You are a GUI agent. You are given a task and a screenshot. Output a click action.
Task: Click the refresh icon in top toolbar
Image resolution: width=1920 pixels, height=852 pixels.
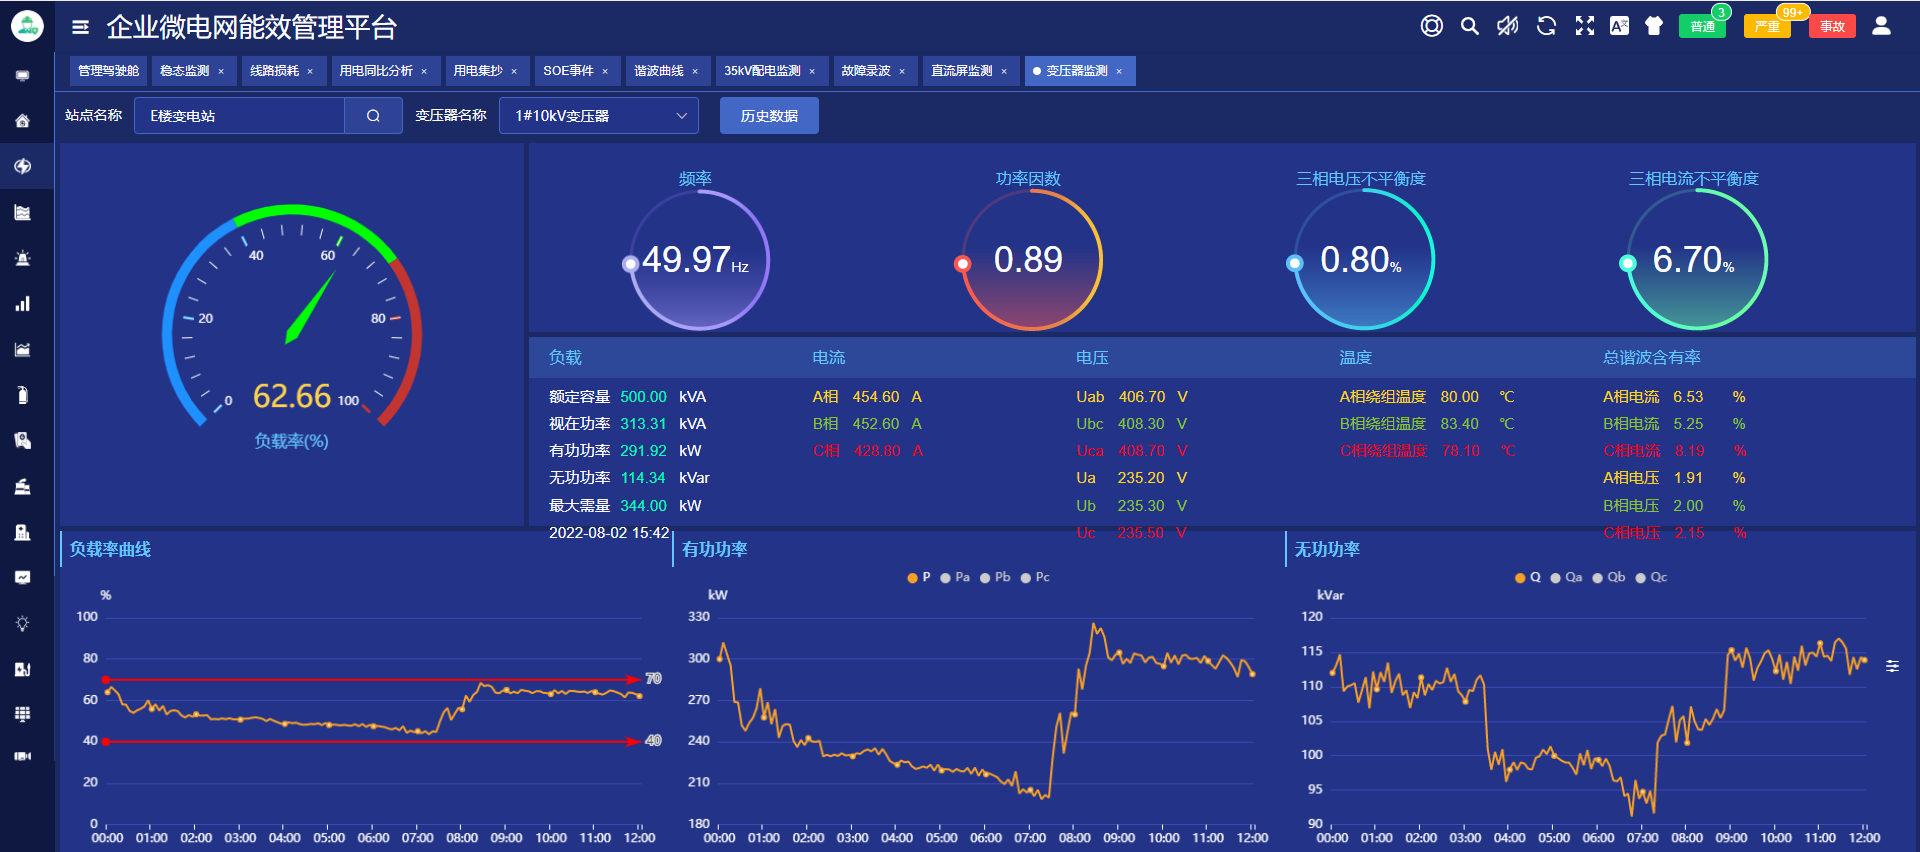click(x=1546, y=26)
